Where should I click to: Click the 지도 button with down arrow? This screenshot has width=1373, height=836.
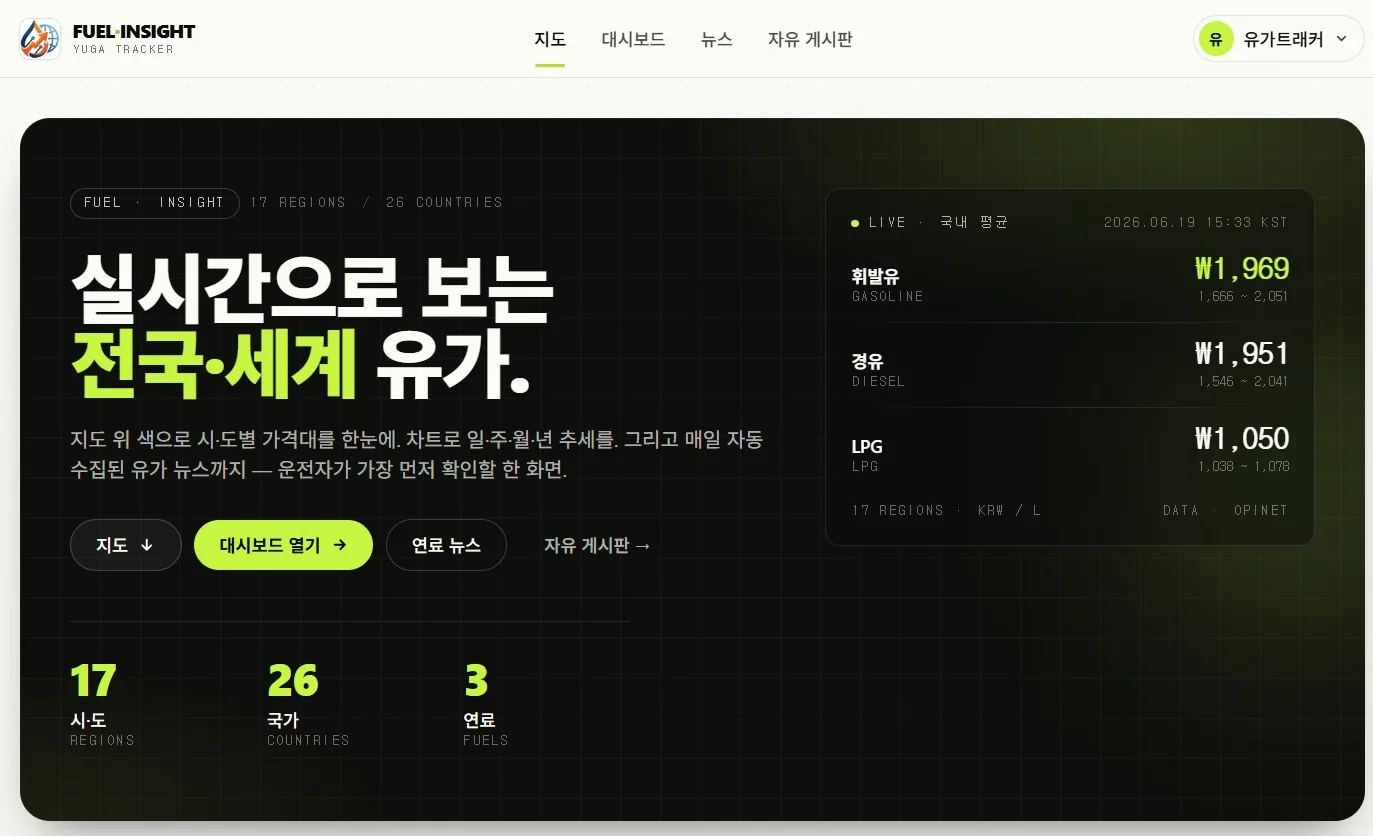(126, 545)
